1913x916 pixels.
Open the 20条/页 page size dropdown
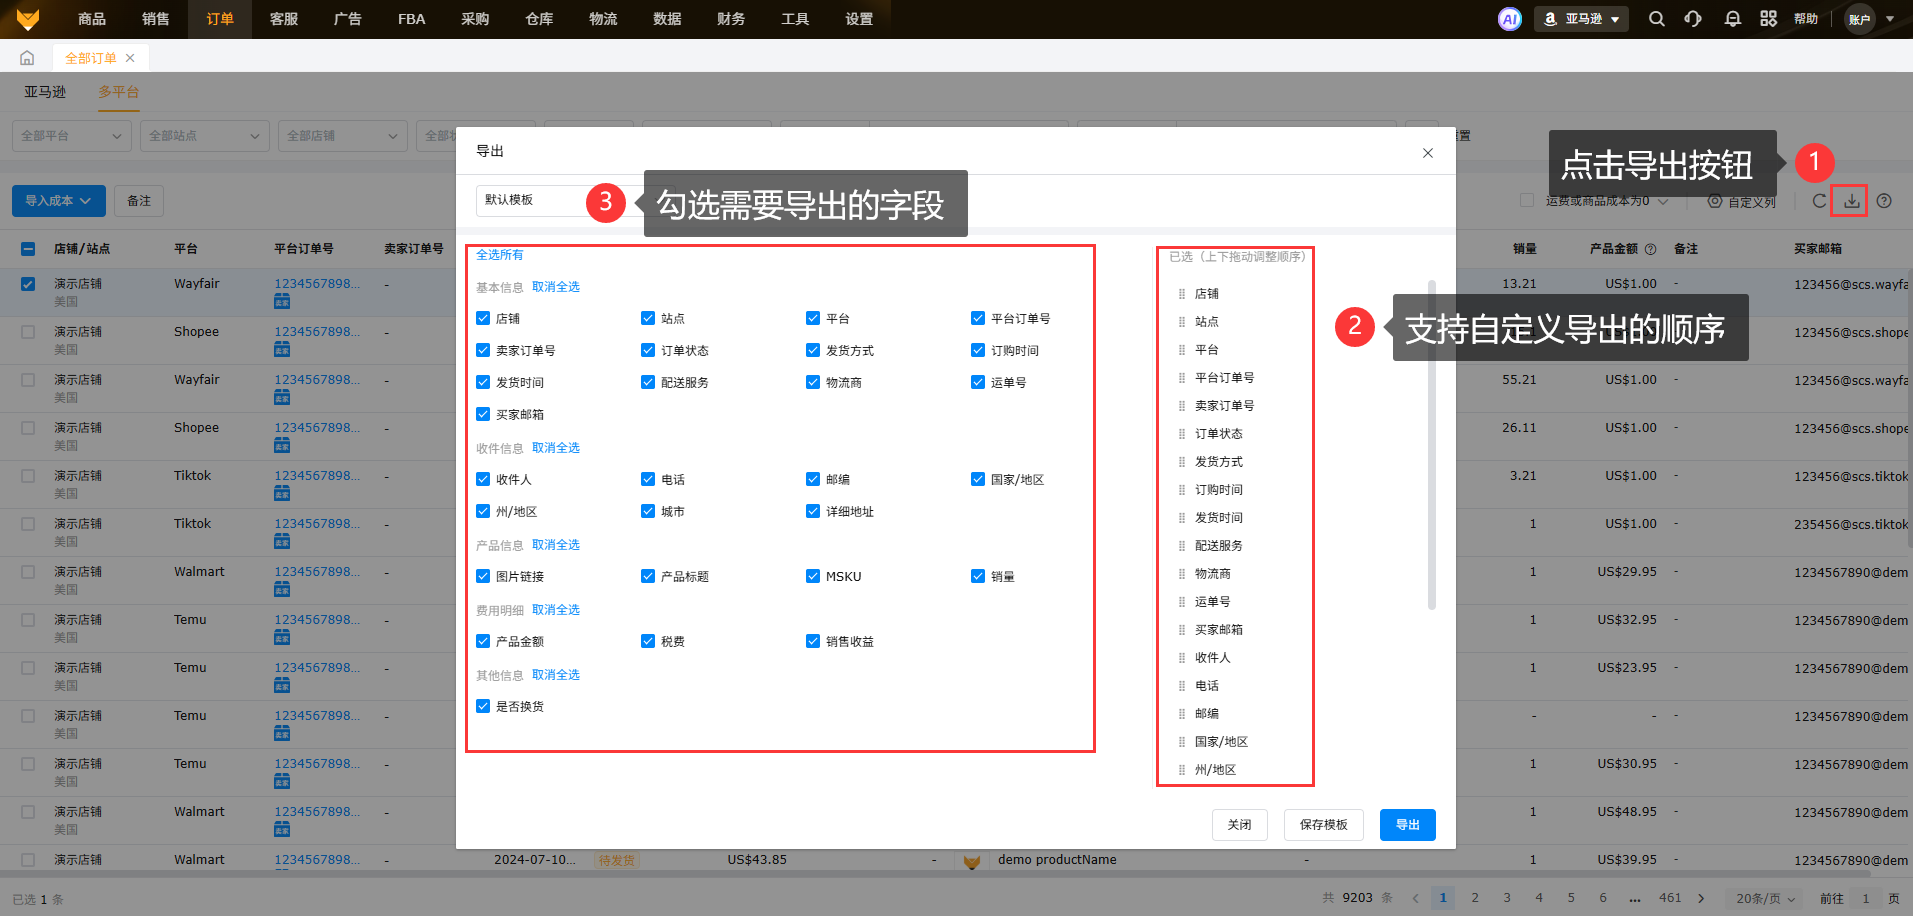tap(1765, 899)
